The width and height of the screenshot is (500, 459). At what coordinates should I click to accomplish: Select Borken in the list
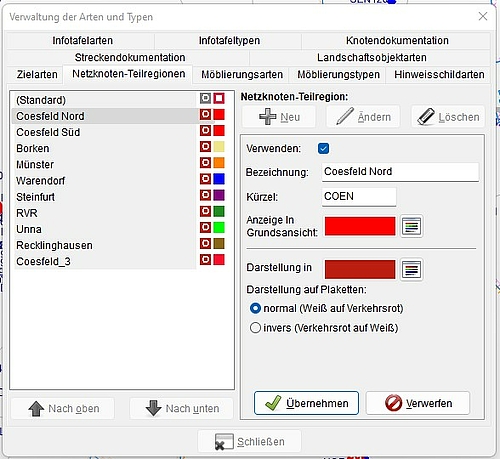click(104, 148)
